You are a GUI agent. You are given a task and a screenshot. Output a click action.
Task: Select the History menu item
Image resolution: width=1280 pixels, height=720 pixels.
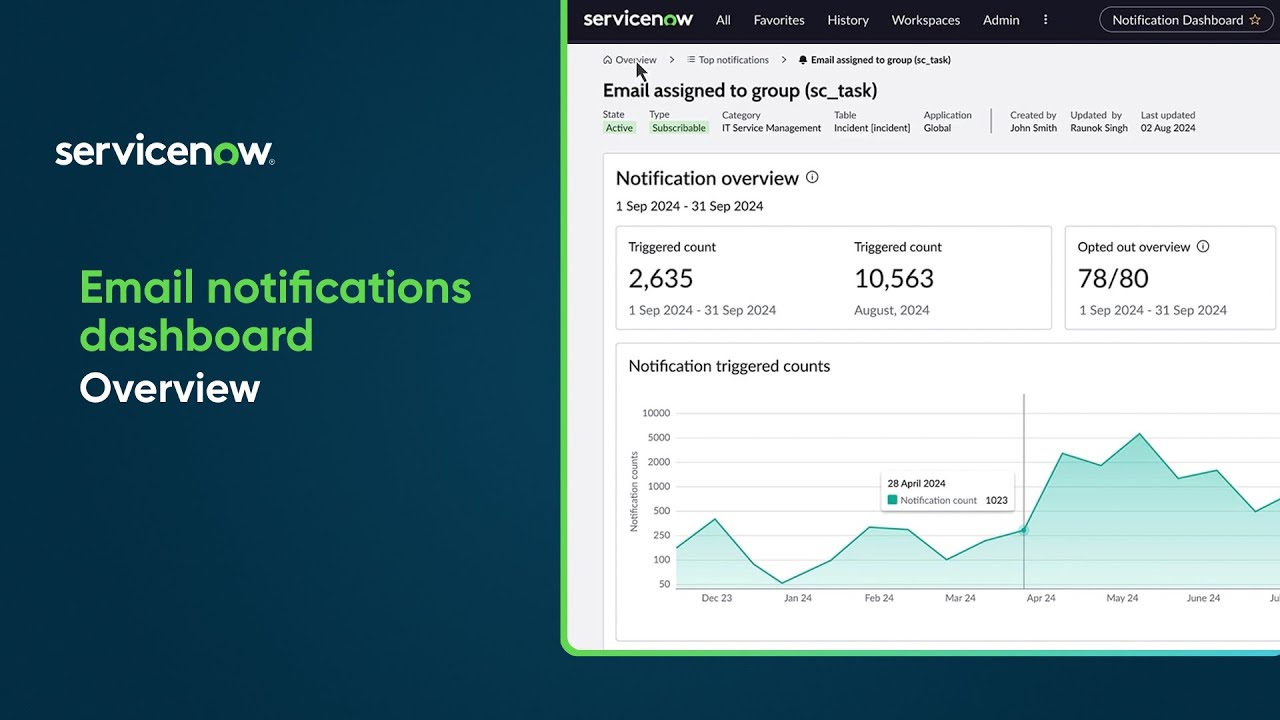click(x=847, y=19)
